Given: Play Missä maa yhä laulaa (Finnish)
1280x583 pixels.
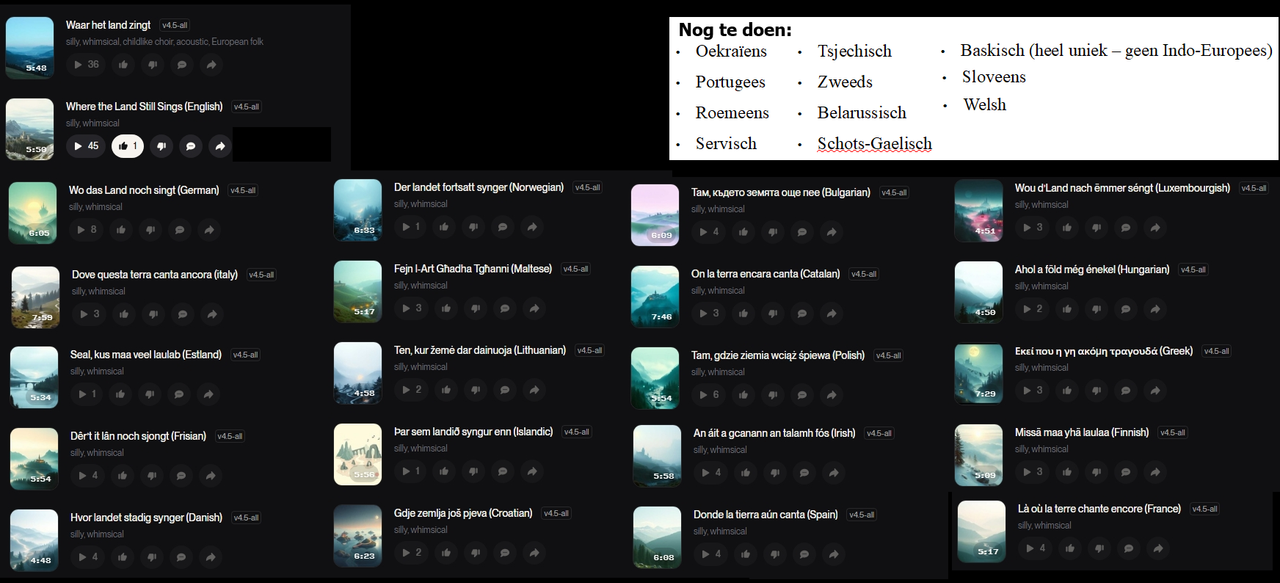Looking at the screenshot, I should tap(1031, 472).
